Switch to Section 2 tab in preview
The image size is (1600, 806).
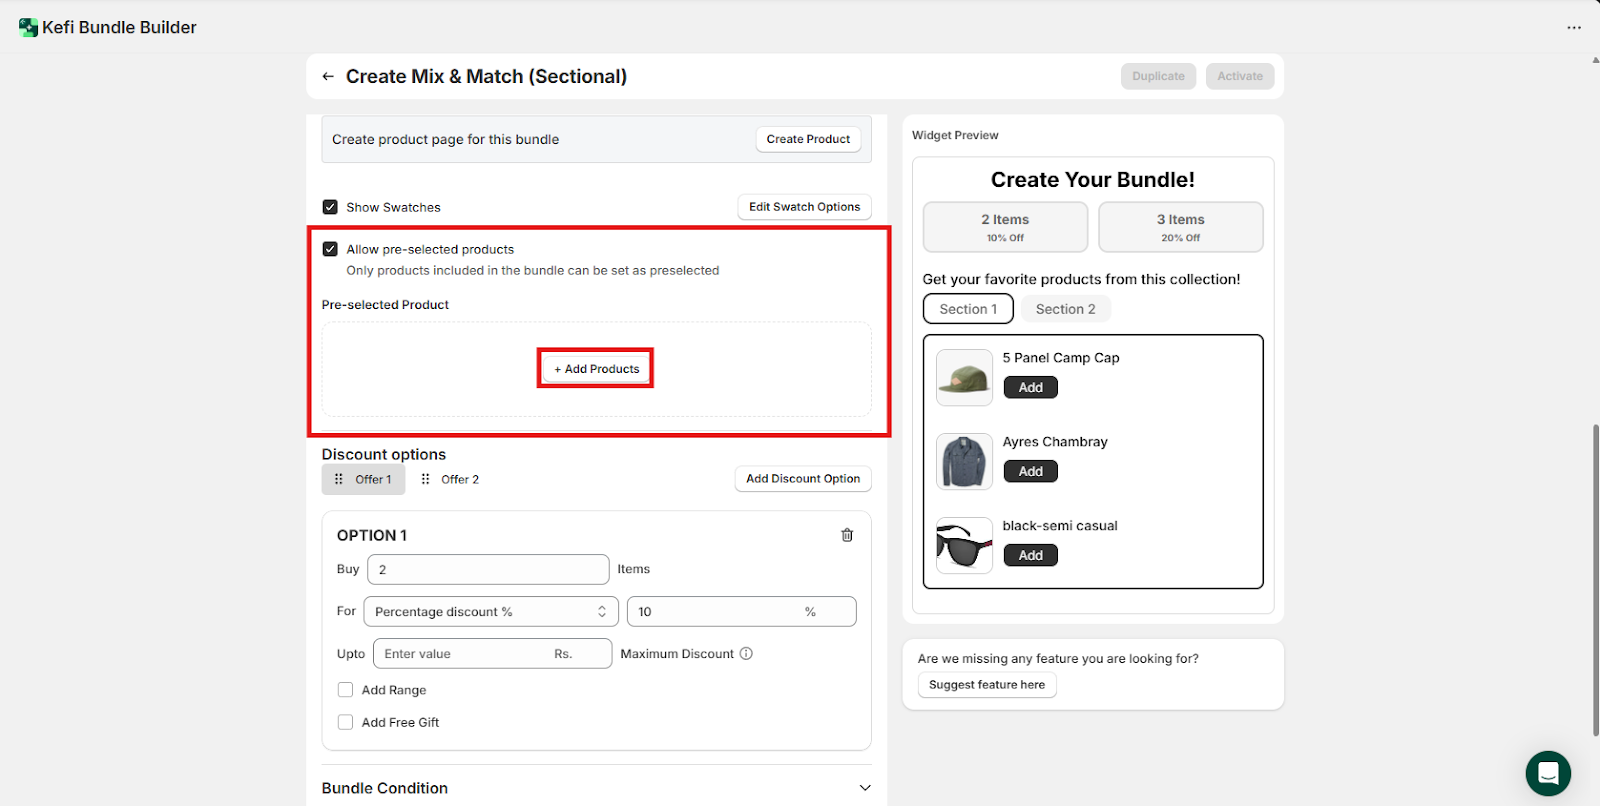1065,309
